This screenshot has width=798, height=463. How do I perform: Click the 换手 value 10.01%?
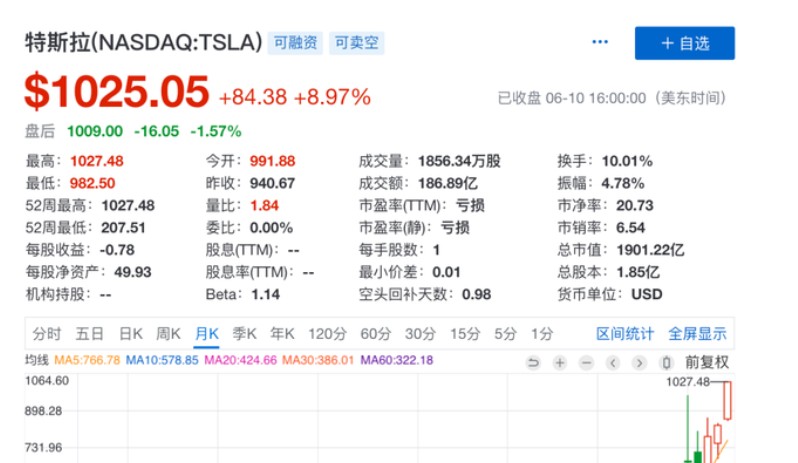coord(627,161)
